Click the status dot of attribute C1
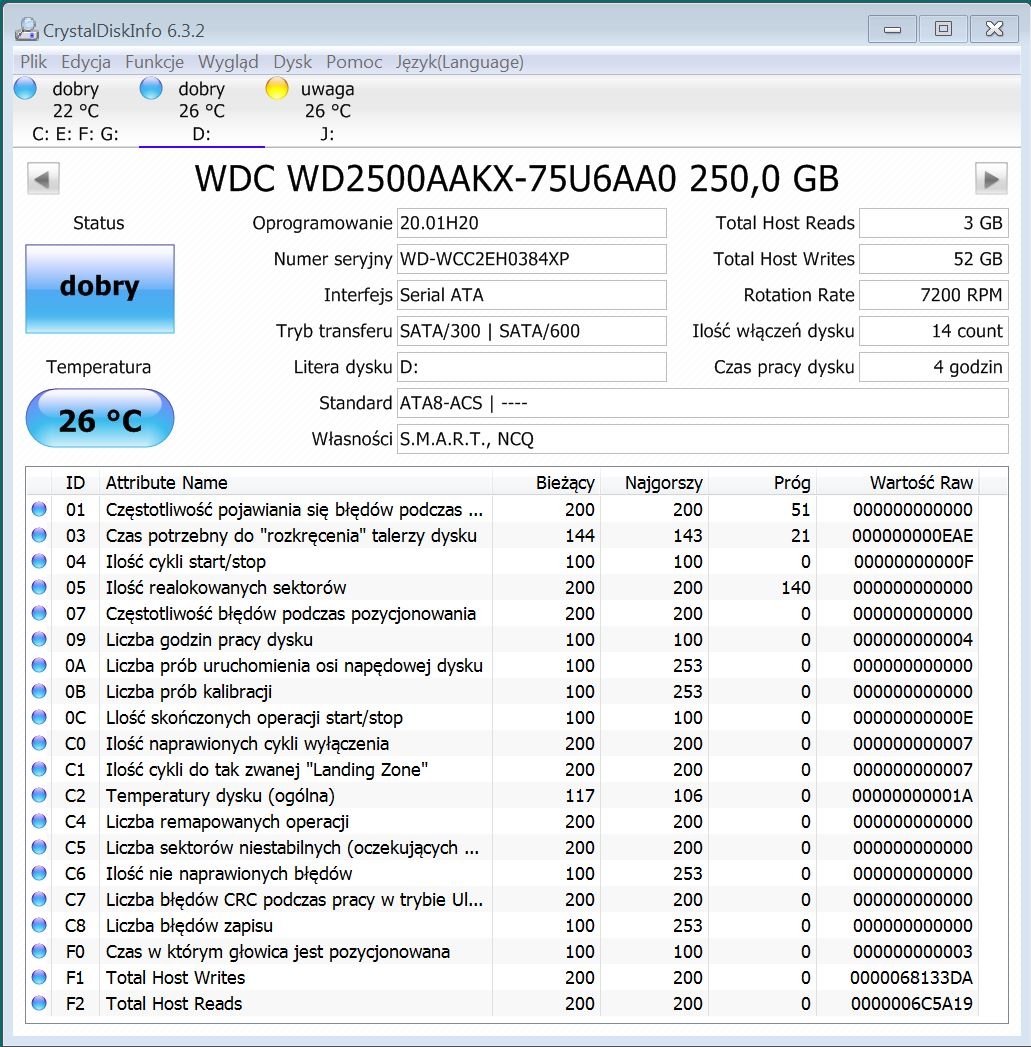1031x1047 pixels. (39, 770)
